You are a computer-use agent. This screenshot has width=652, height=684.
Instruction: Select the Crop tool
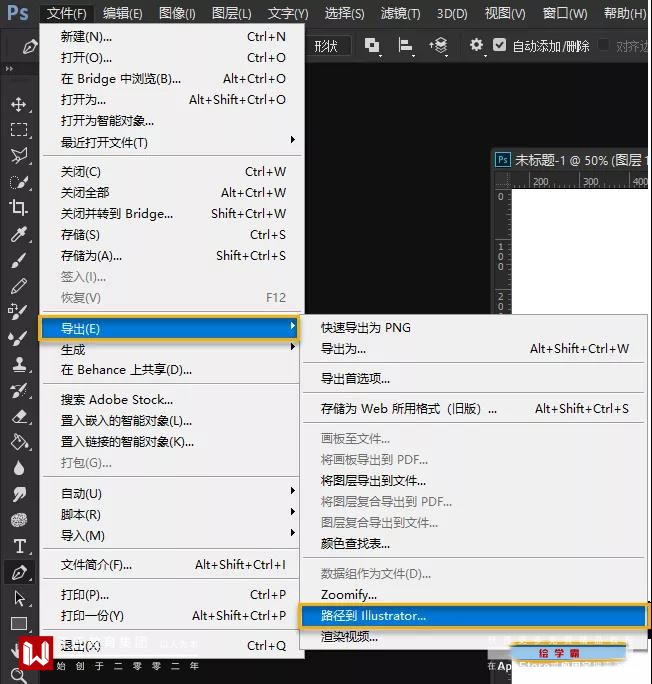tap(18, 208)
